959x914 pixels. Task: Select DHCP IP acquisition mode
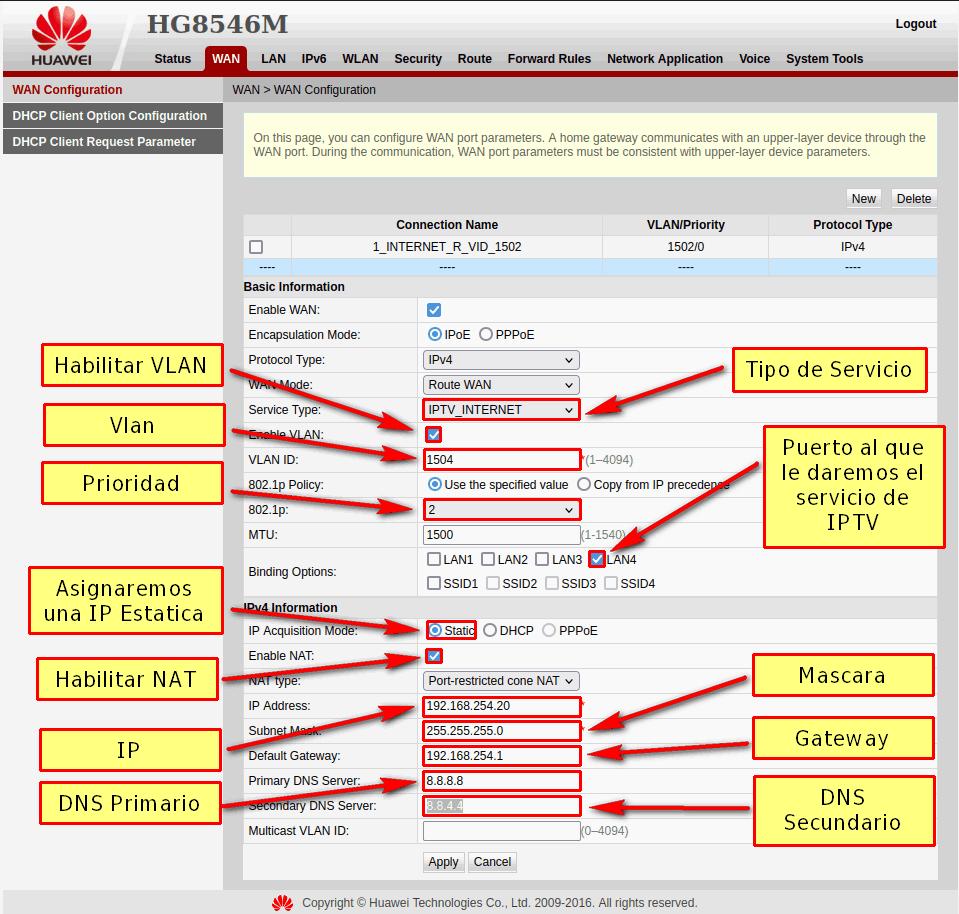click(490, 631)
